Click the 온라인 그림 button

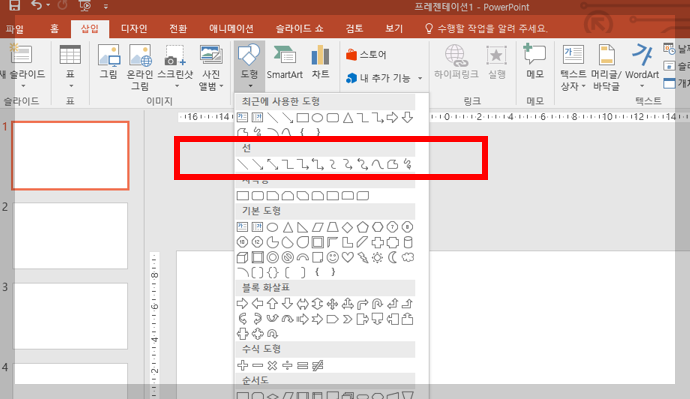click(140, 66)
